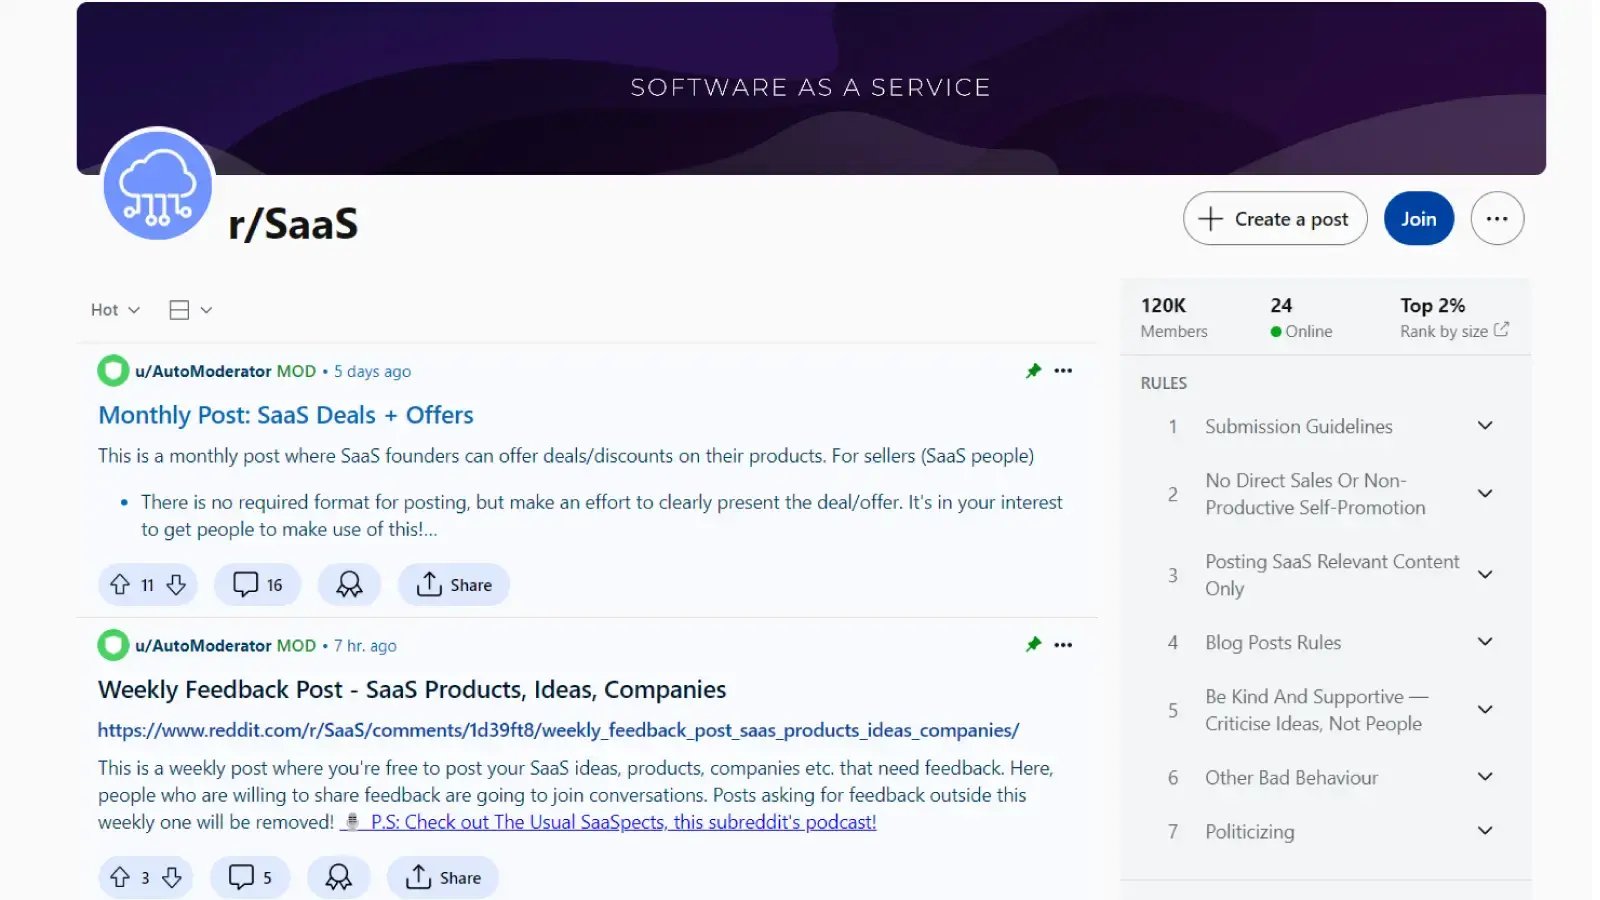Expand the No Direct Sales Or Non-Productive Self-Promotion rule
The height and width of the screenshot is (900, 1600).
1485,494
